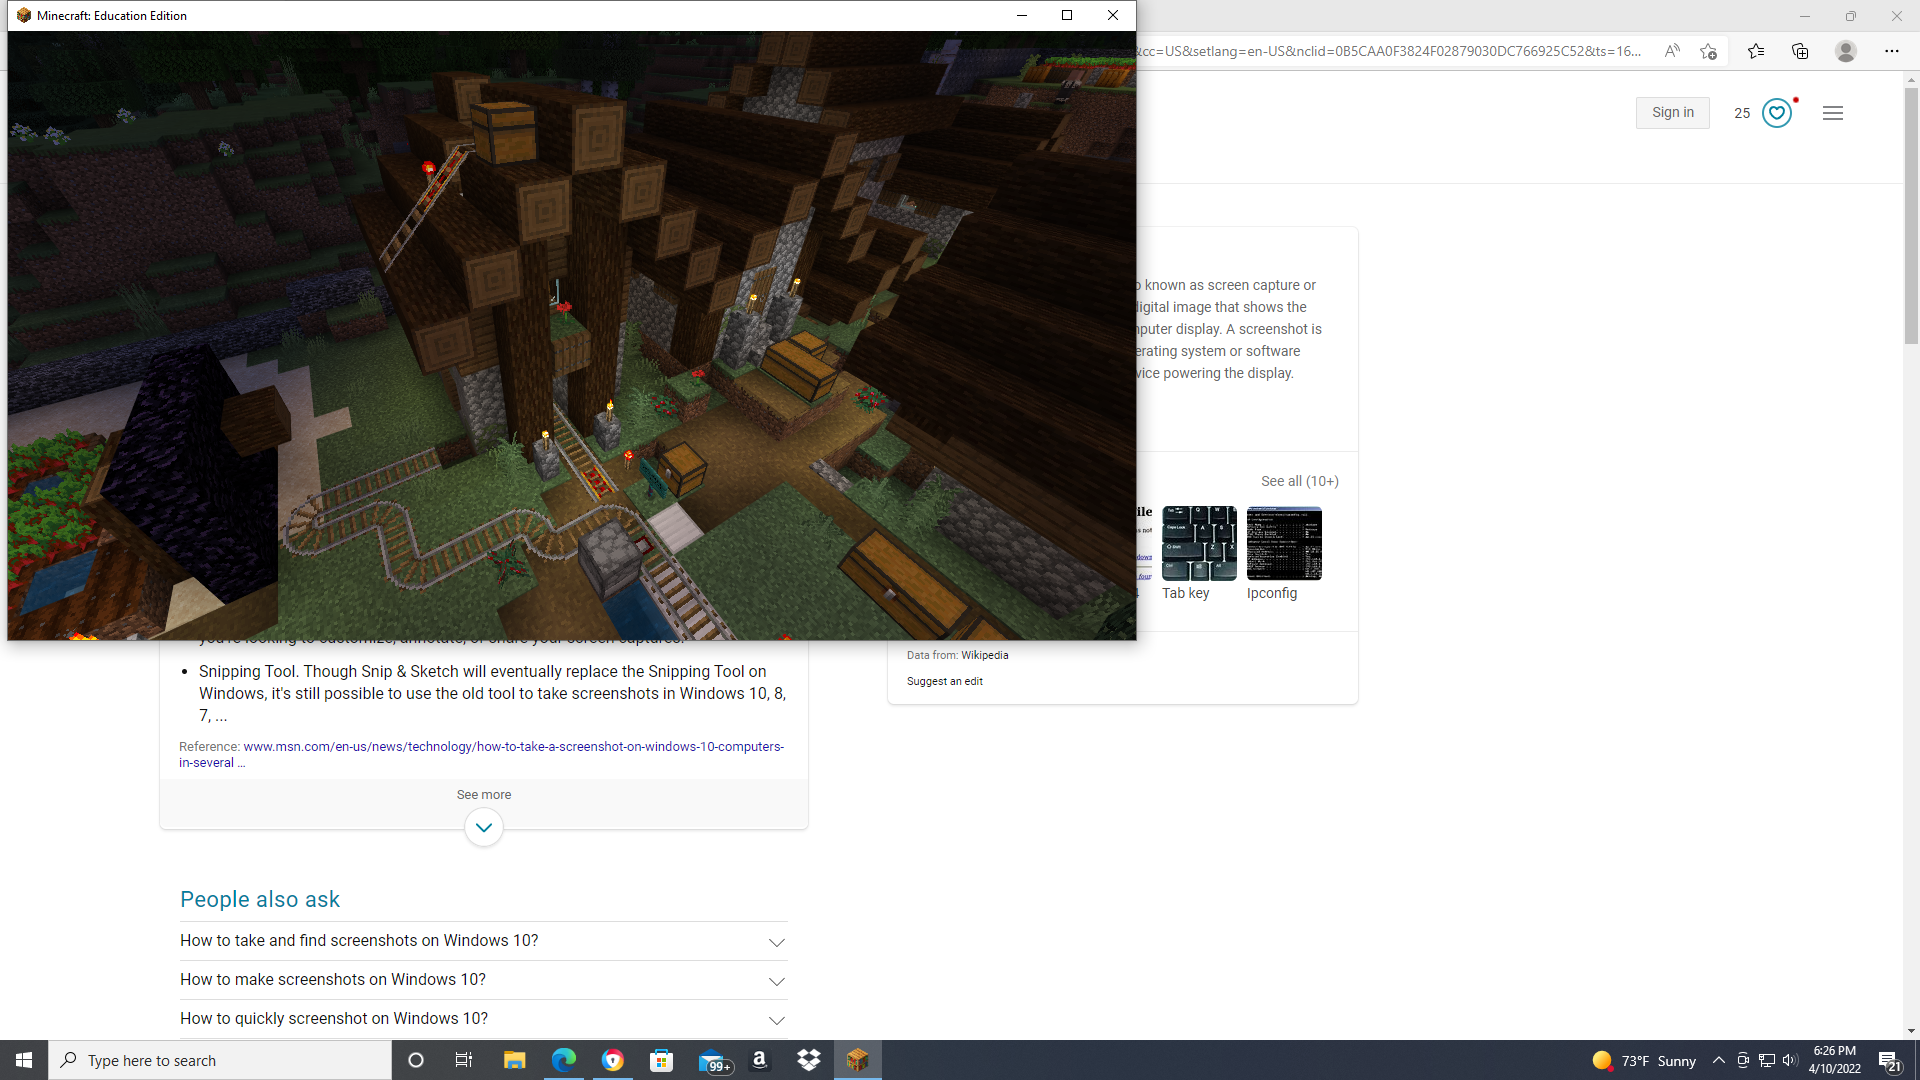Screen dimensions: 1920x1080
Task: Click the Edge page vertical scrollbar thumb
Action: (1911, 215)
